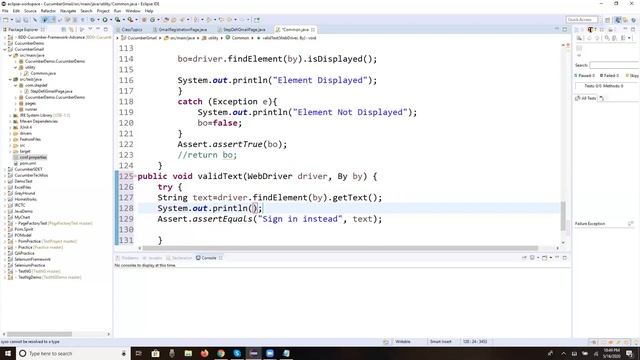The width and height of the screenshot is (640, 360).
Task: Select the Console tab in bottom panel
Action: 208,258
